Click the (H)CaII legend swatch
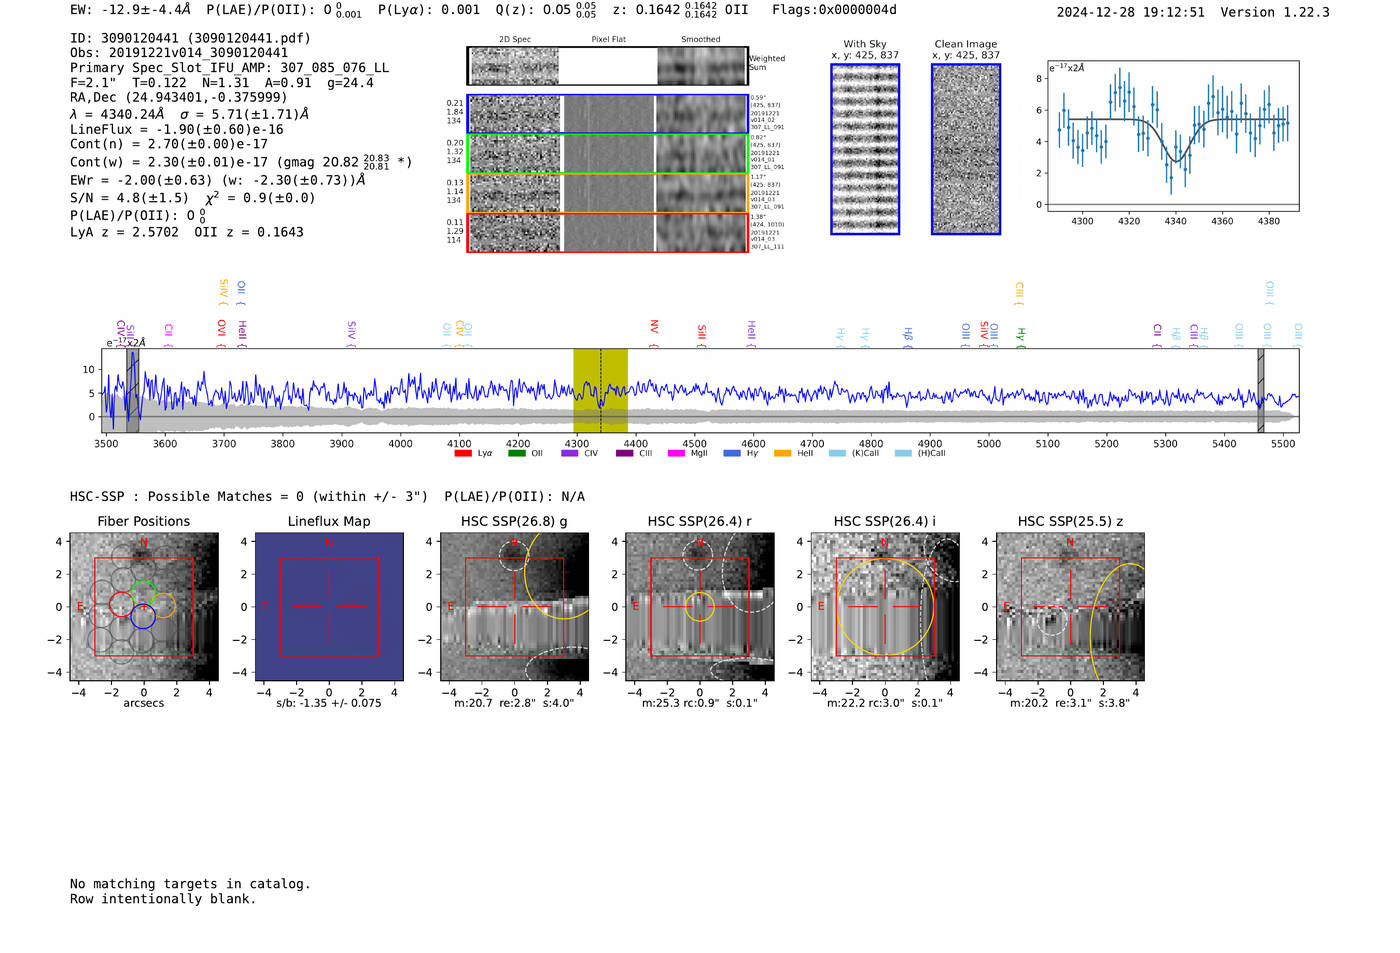1400x953 pixels. (903, 453)
